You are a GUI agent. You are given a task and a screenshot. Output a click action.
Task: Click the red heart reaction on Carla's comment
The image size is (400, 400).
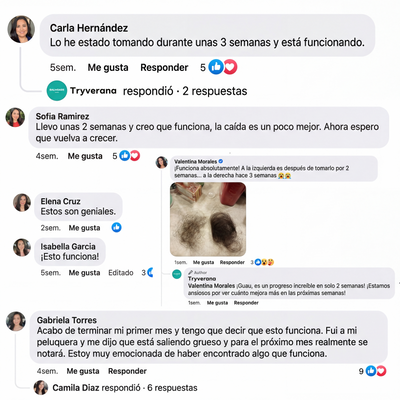(x=230, y=67)
